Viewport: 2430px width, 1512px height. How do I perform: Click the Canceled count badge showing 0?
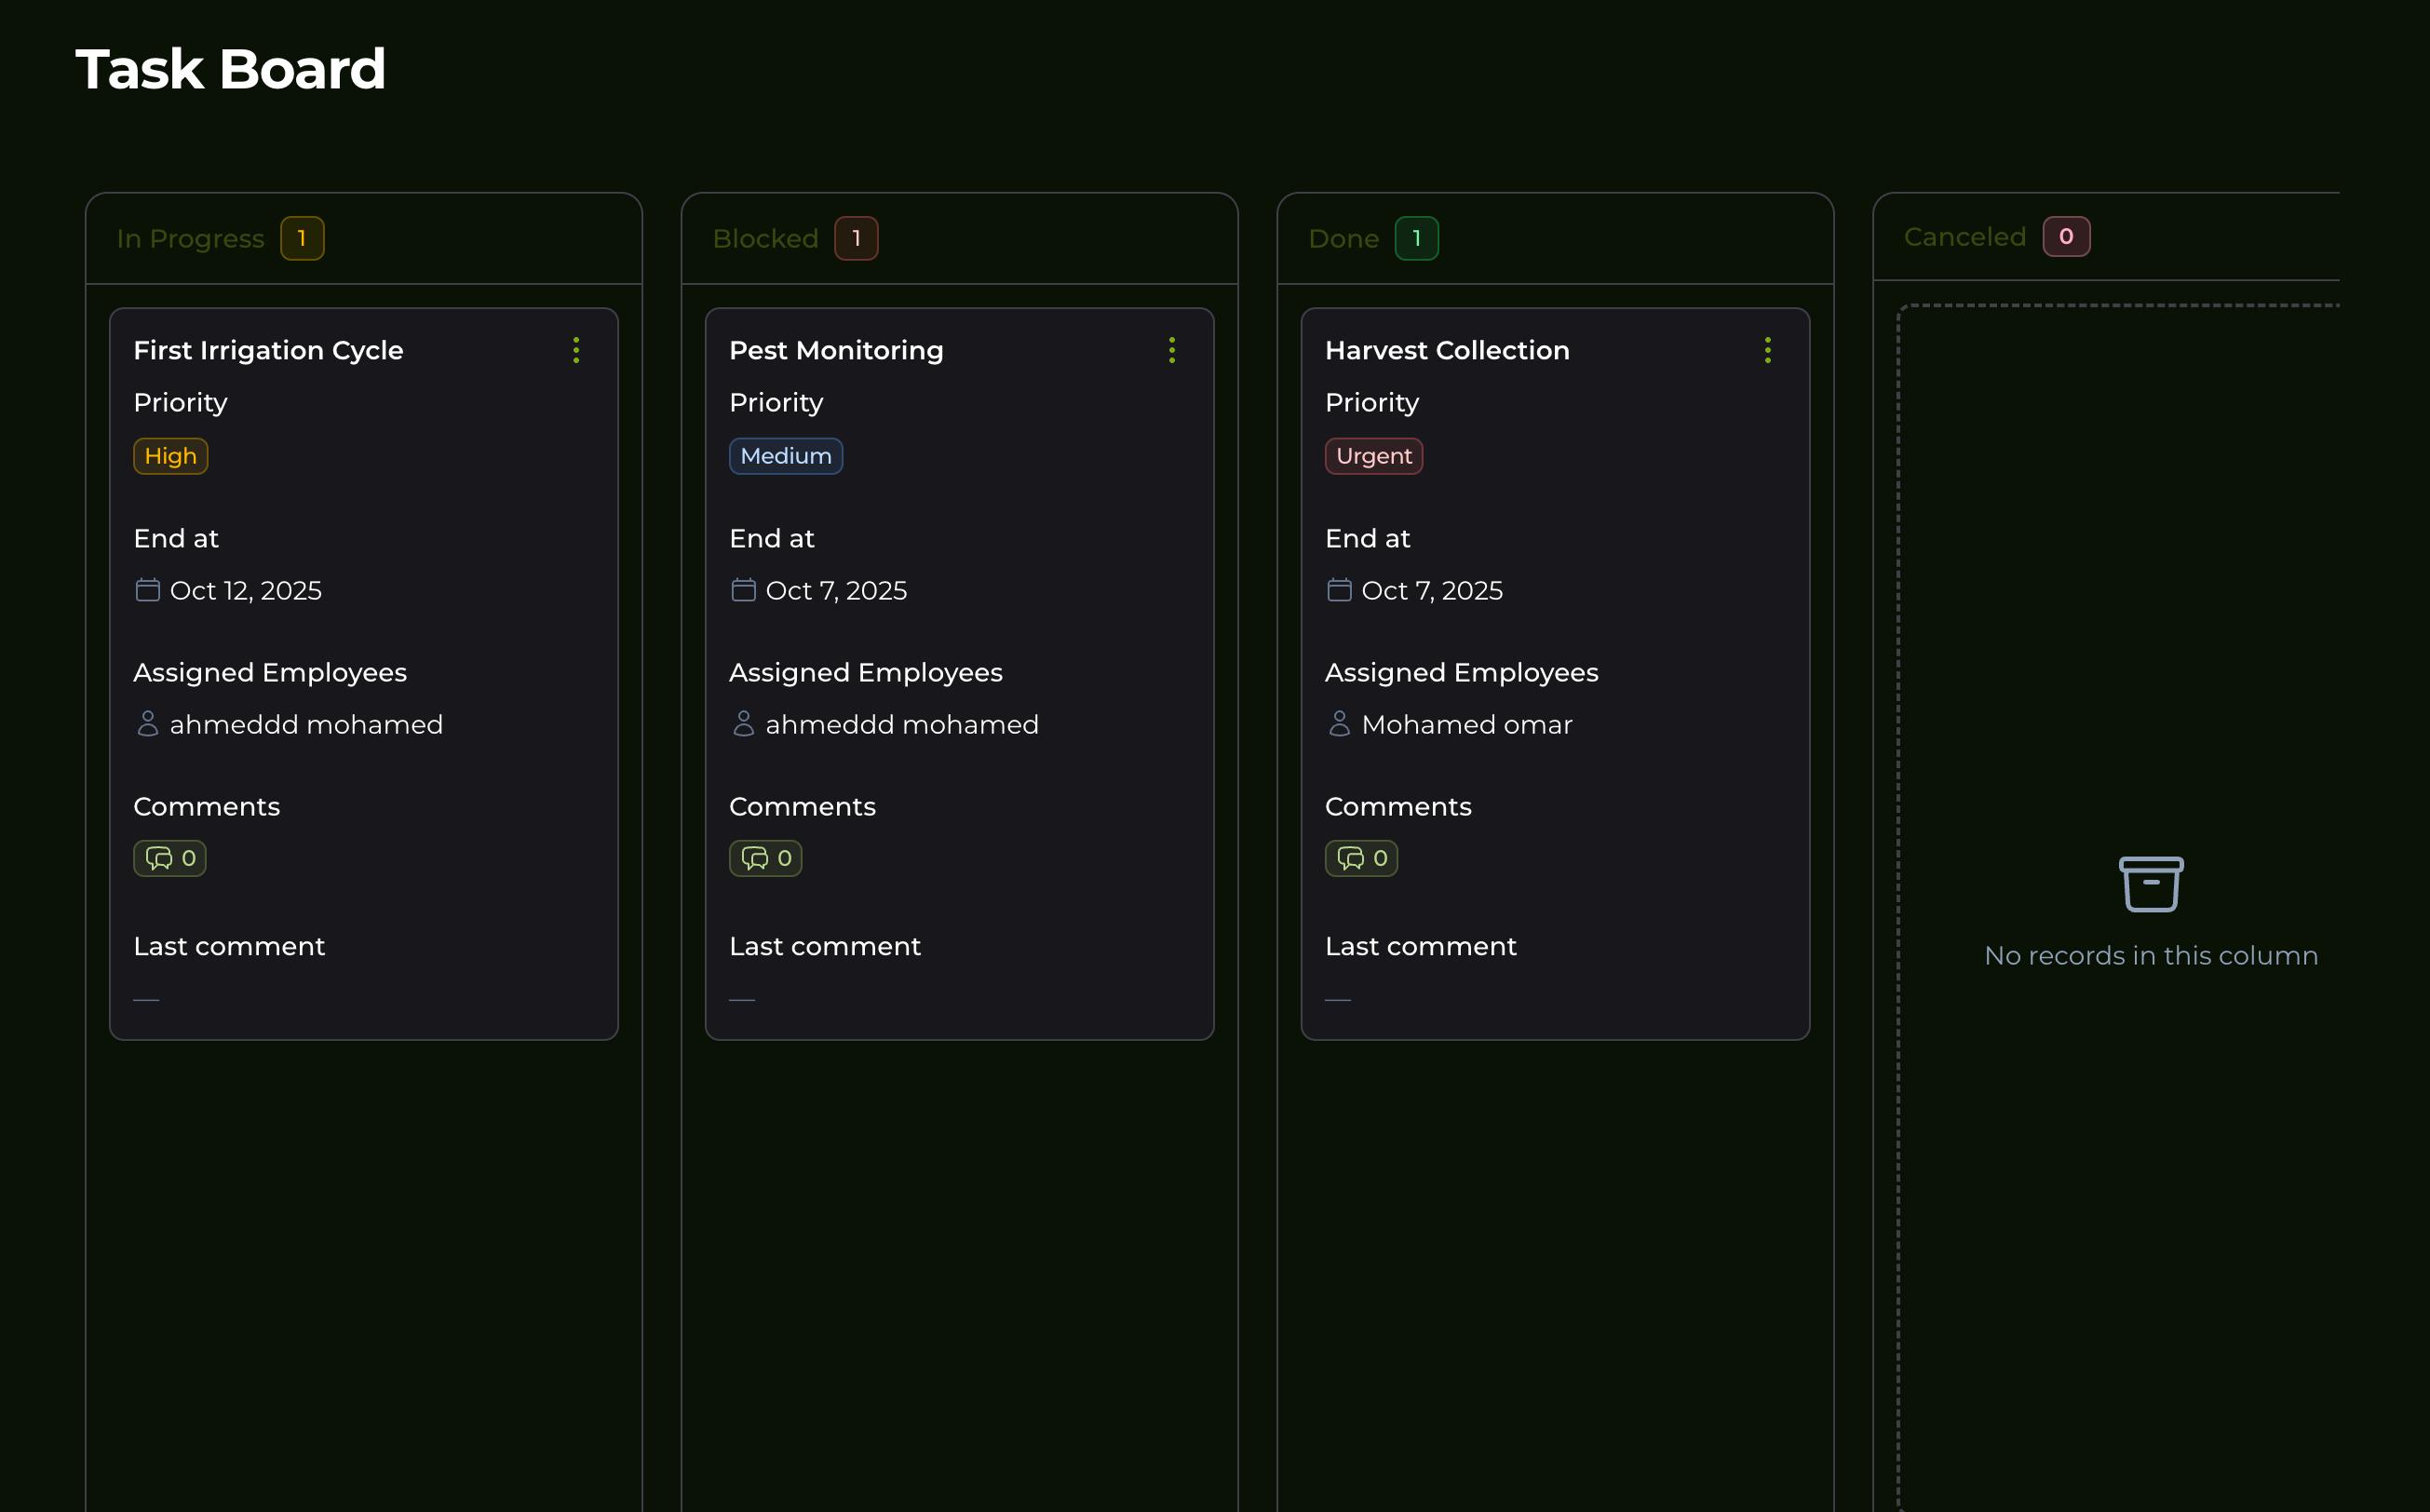(x=2066, y=237)
